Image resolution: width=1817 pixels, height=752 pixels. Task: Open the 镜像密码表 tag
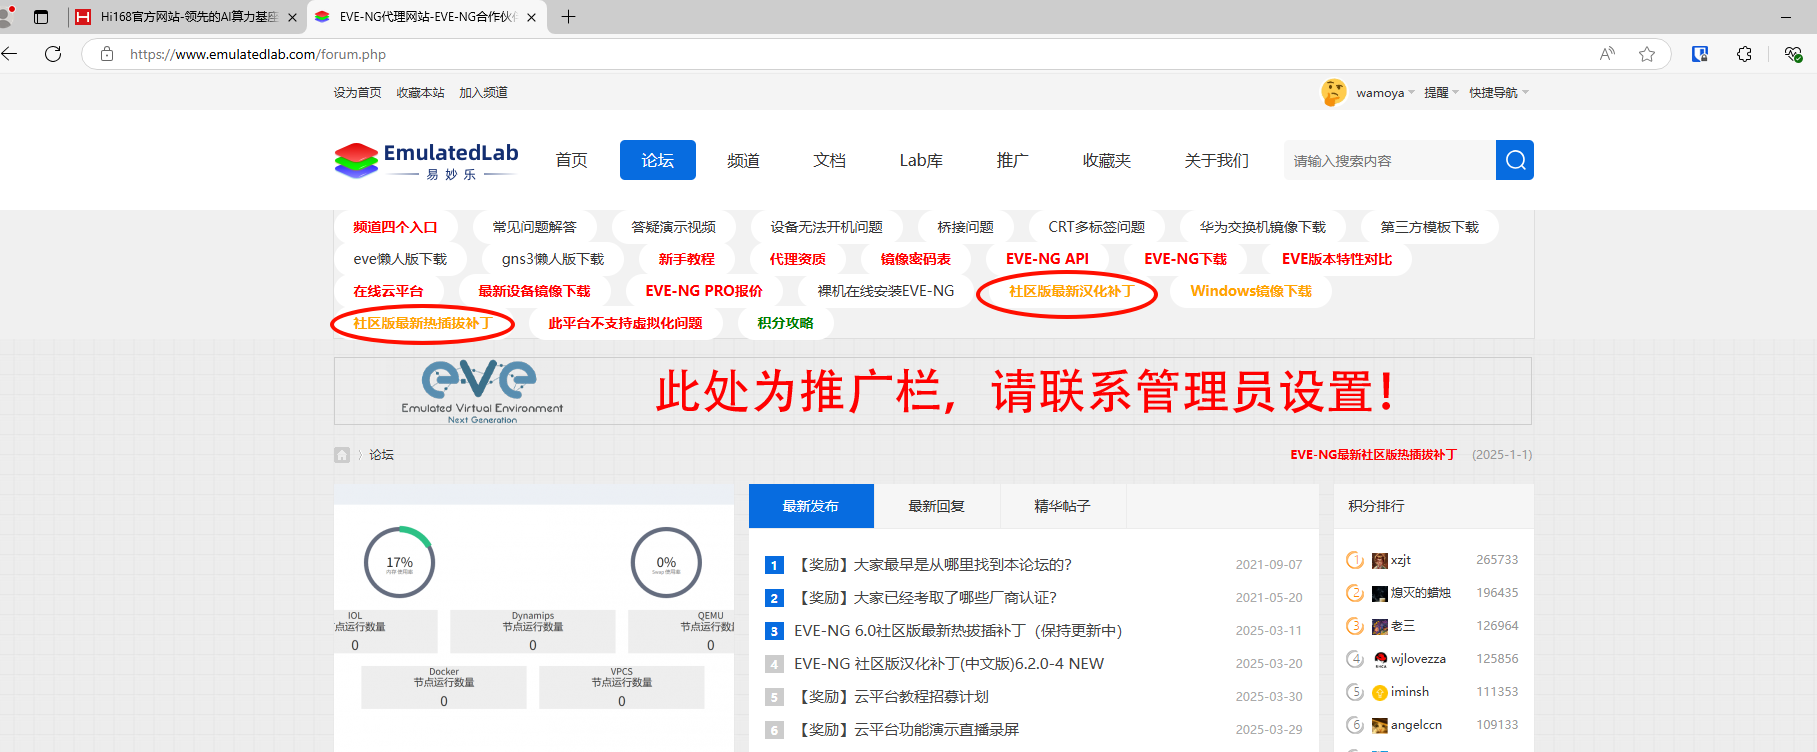(916, 259)
